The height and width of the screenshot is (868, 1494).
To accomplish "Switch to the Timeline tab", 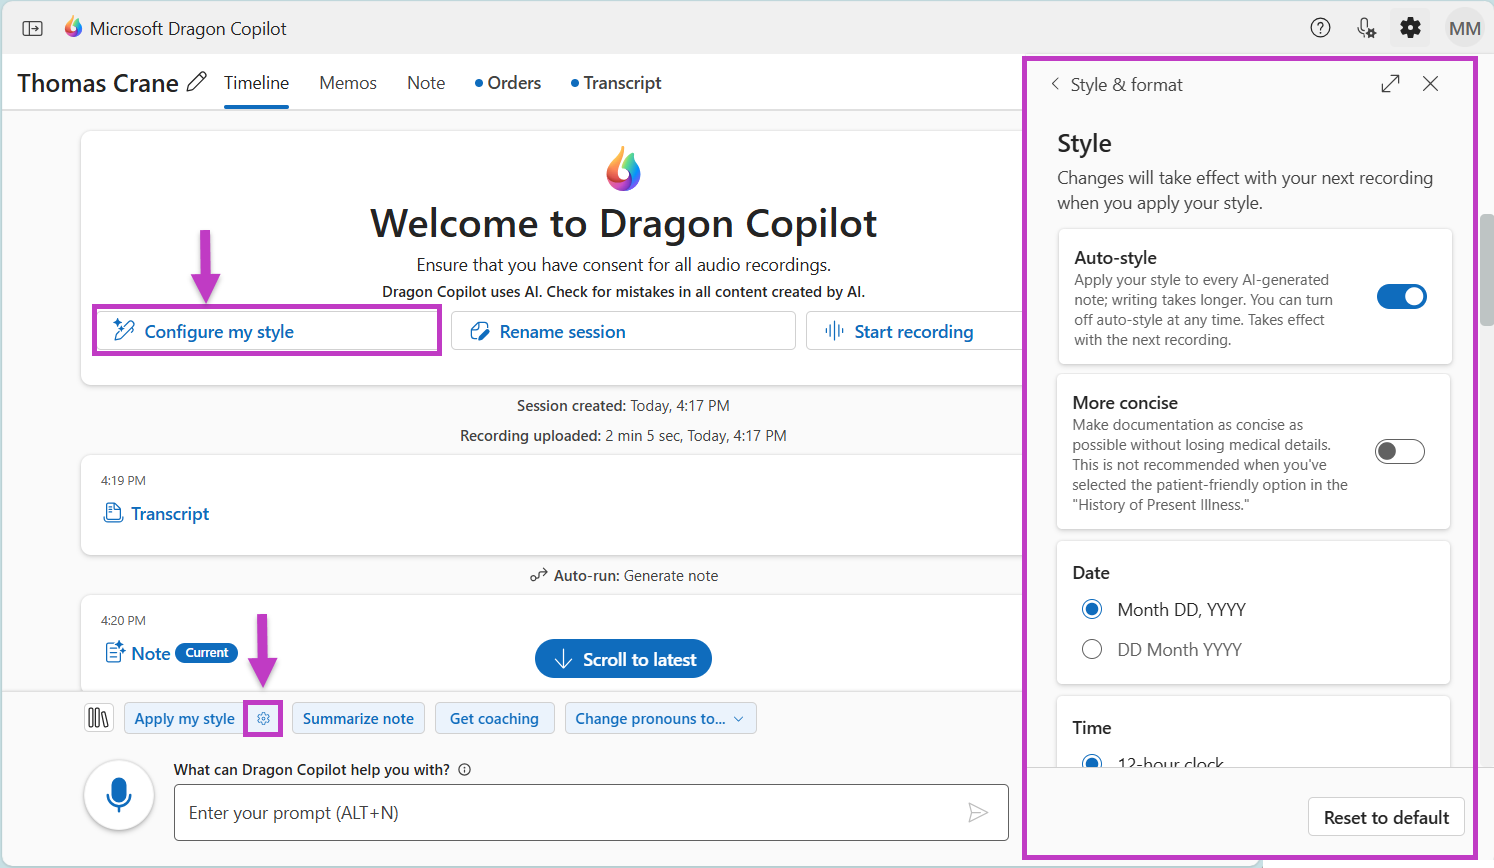I will [256, 83].
